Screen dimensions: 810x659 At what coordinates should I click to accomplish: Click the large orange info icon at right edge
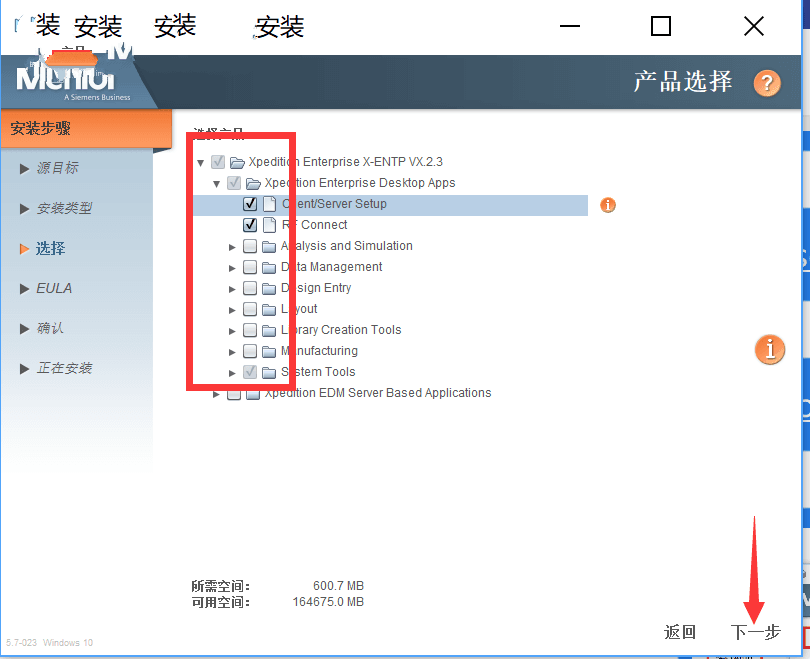point(770,349)
